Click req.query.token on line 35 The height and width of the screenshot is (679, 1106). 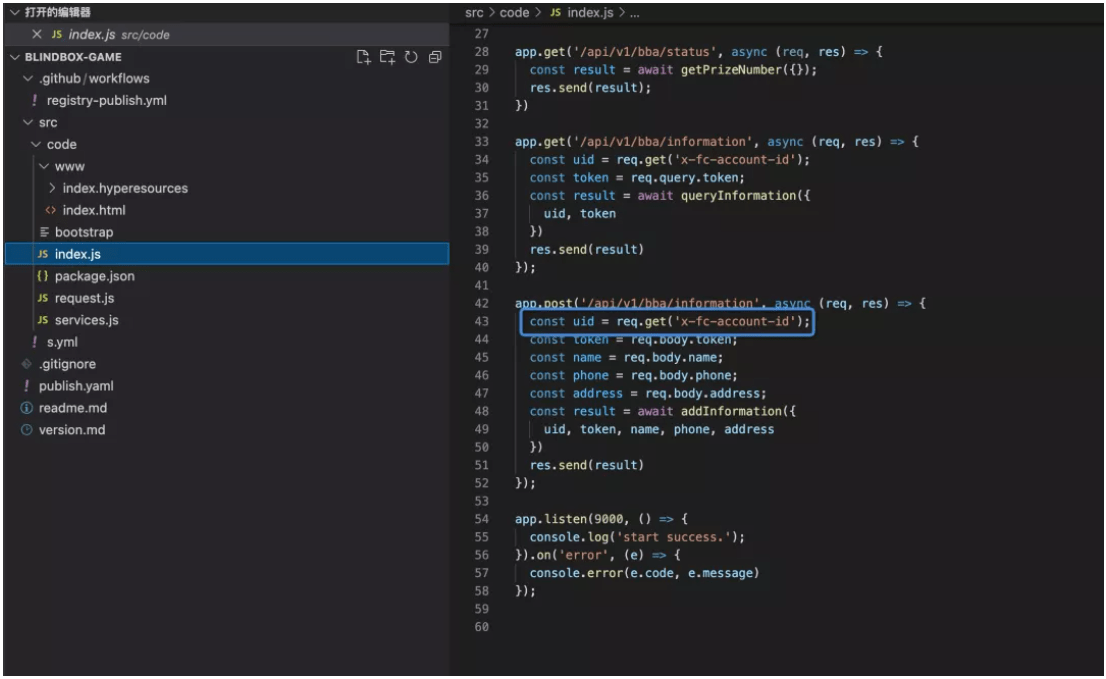[685, 178]
